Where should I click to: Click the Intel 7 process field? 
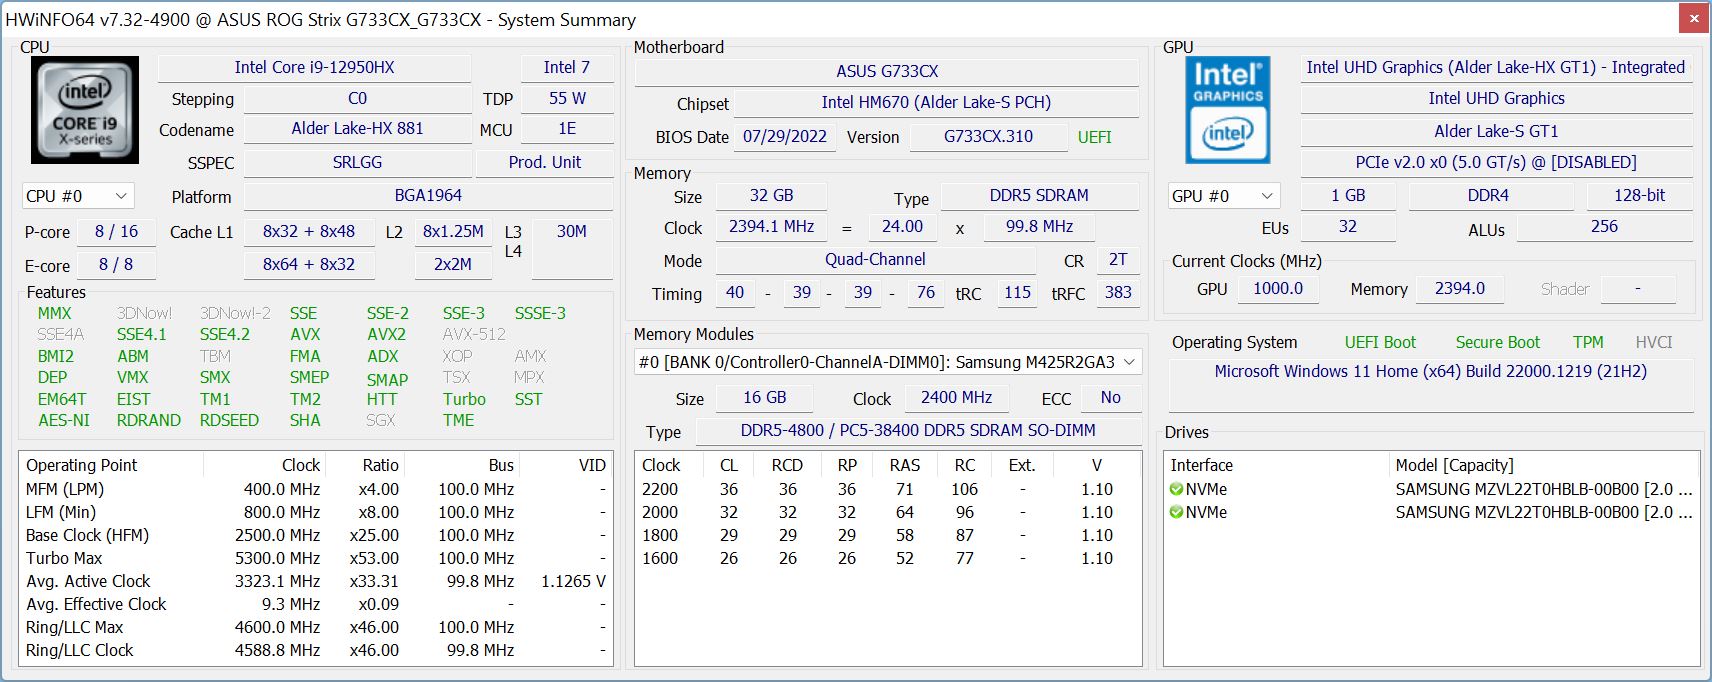[567, 68]
